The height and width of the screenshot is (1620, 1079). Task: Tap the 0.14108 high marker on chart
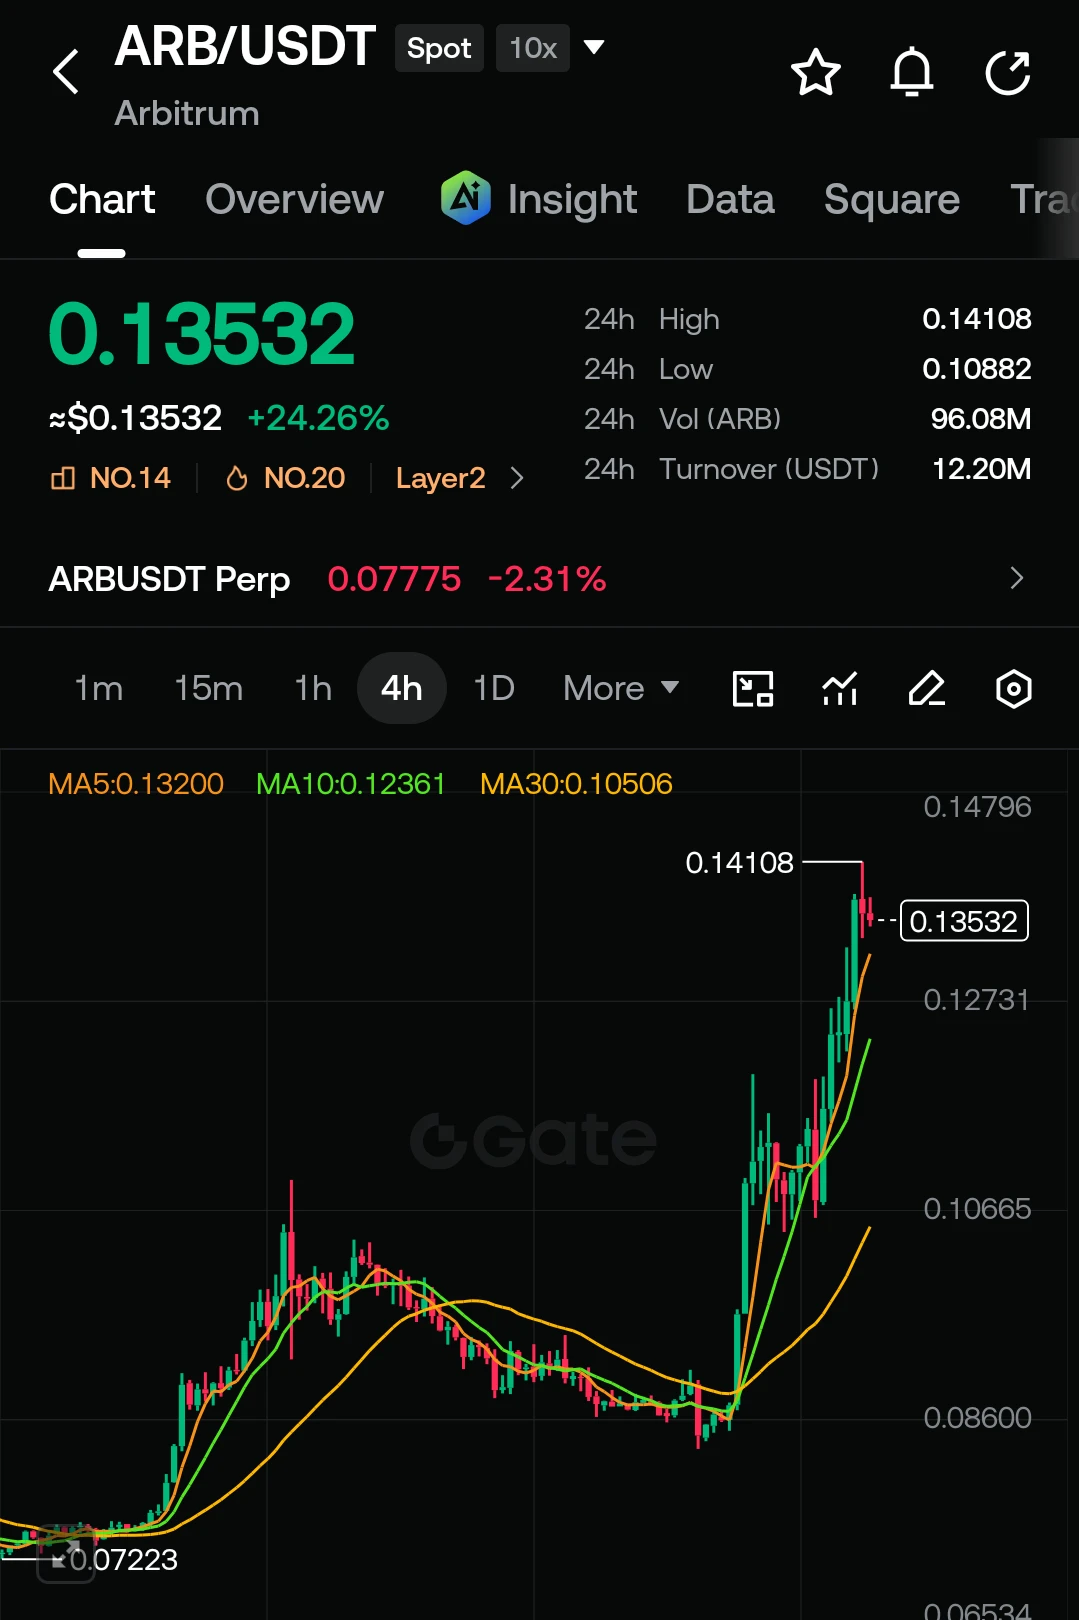click(x=739, y=862)
